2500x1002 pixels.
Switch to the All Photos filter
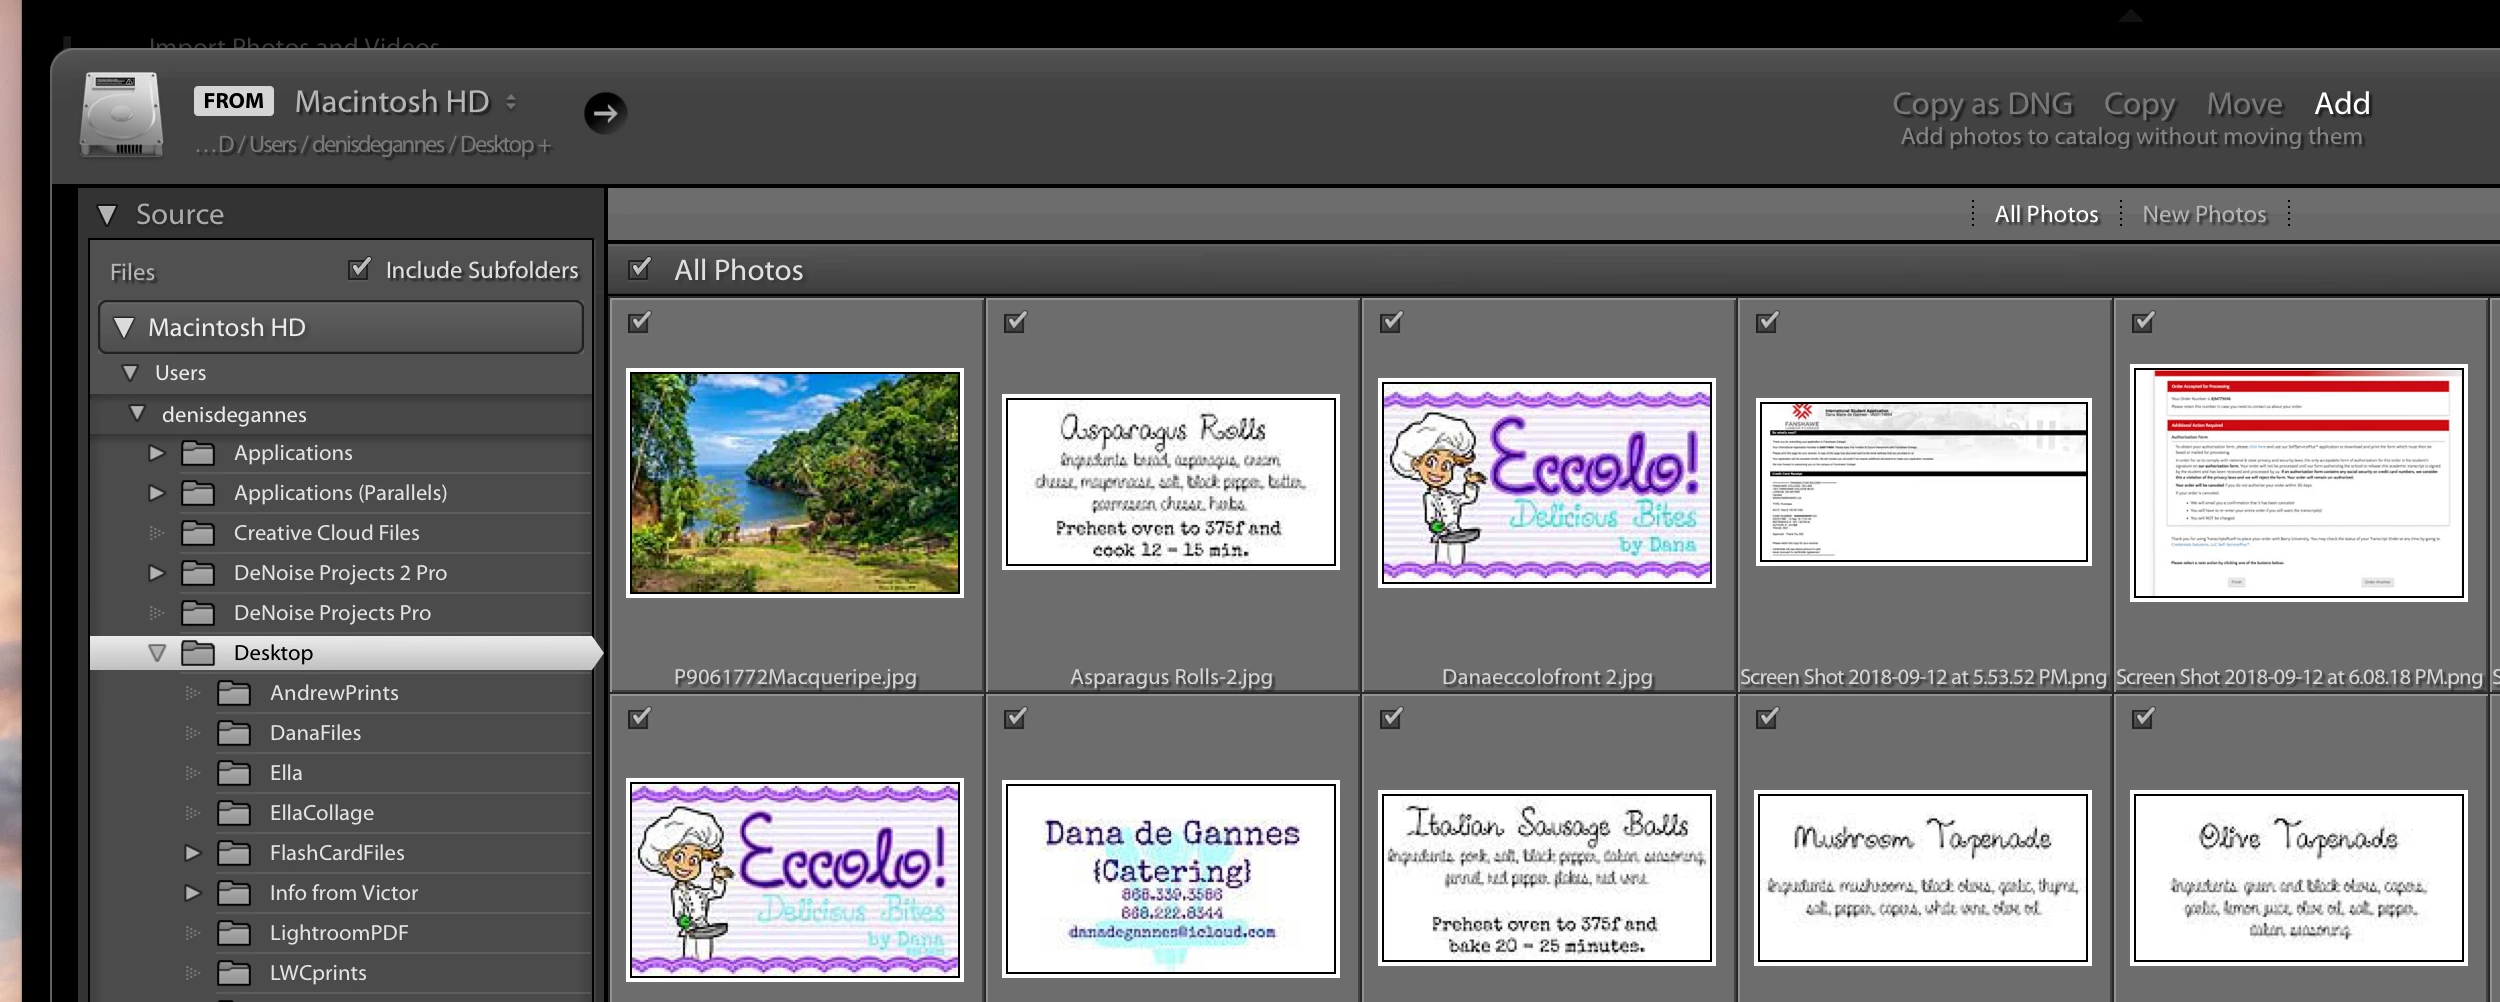pos(2046,214)
